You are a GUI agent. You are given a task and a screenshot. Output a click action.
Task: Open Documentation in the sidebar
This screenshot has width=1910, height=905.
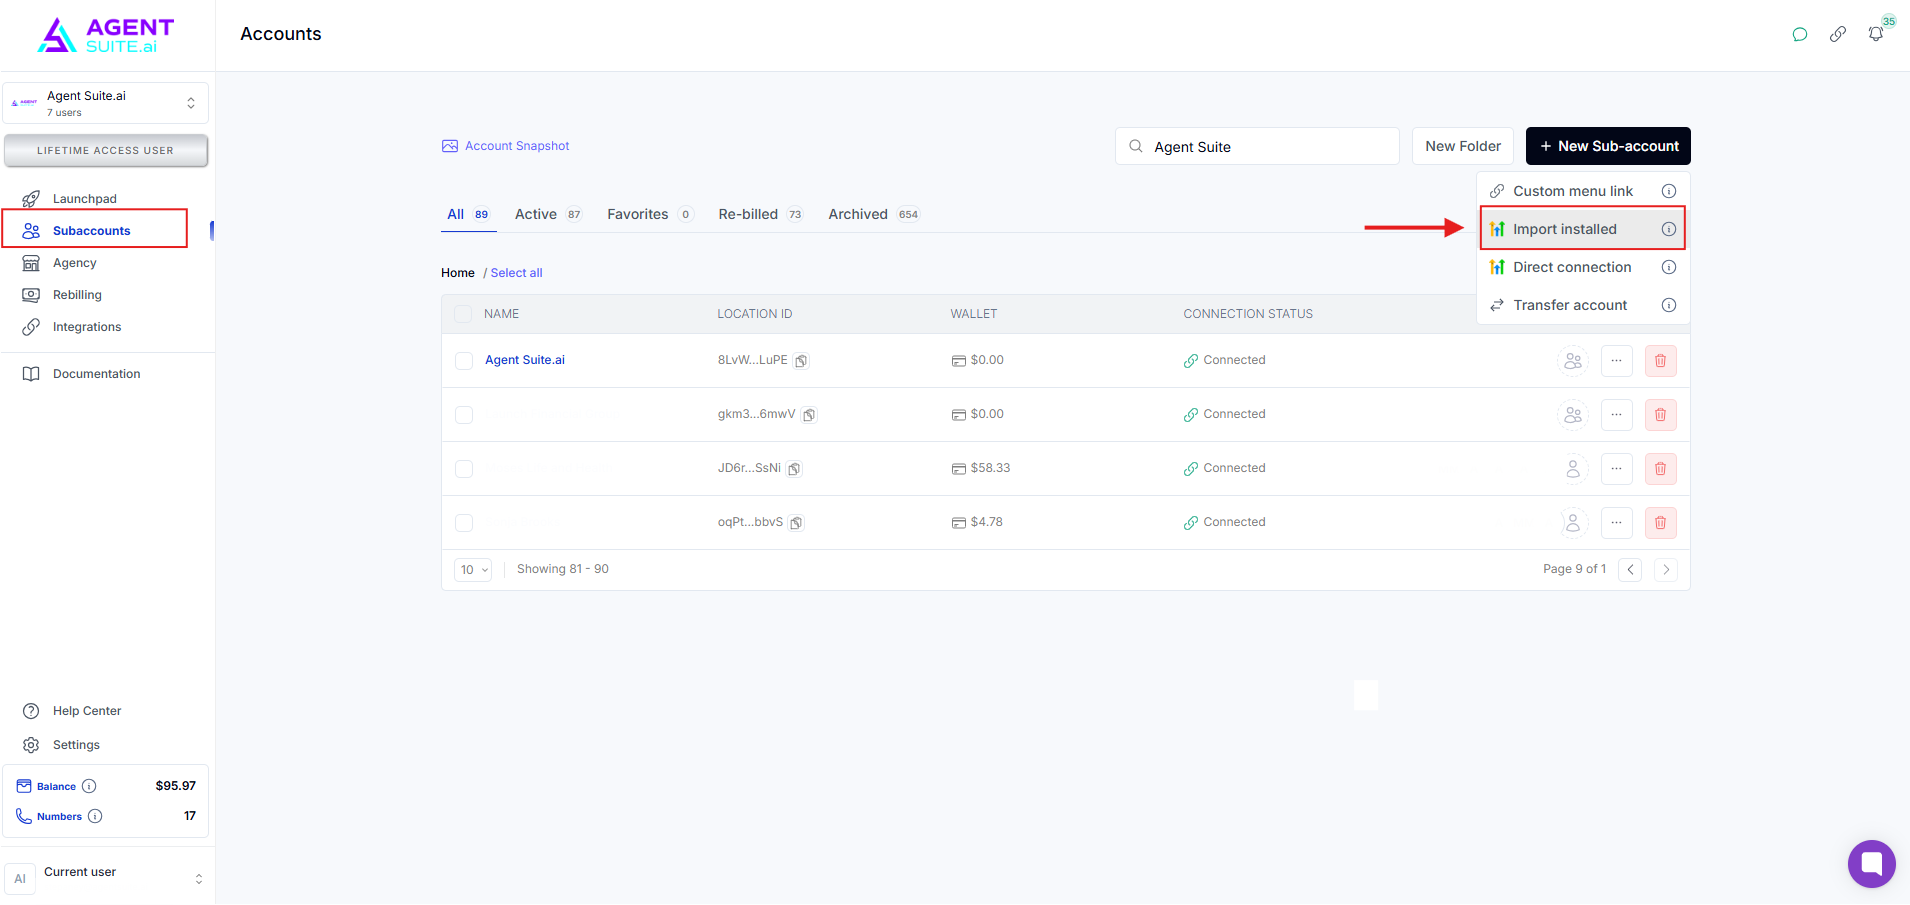(x=95, y=374)
